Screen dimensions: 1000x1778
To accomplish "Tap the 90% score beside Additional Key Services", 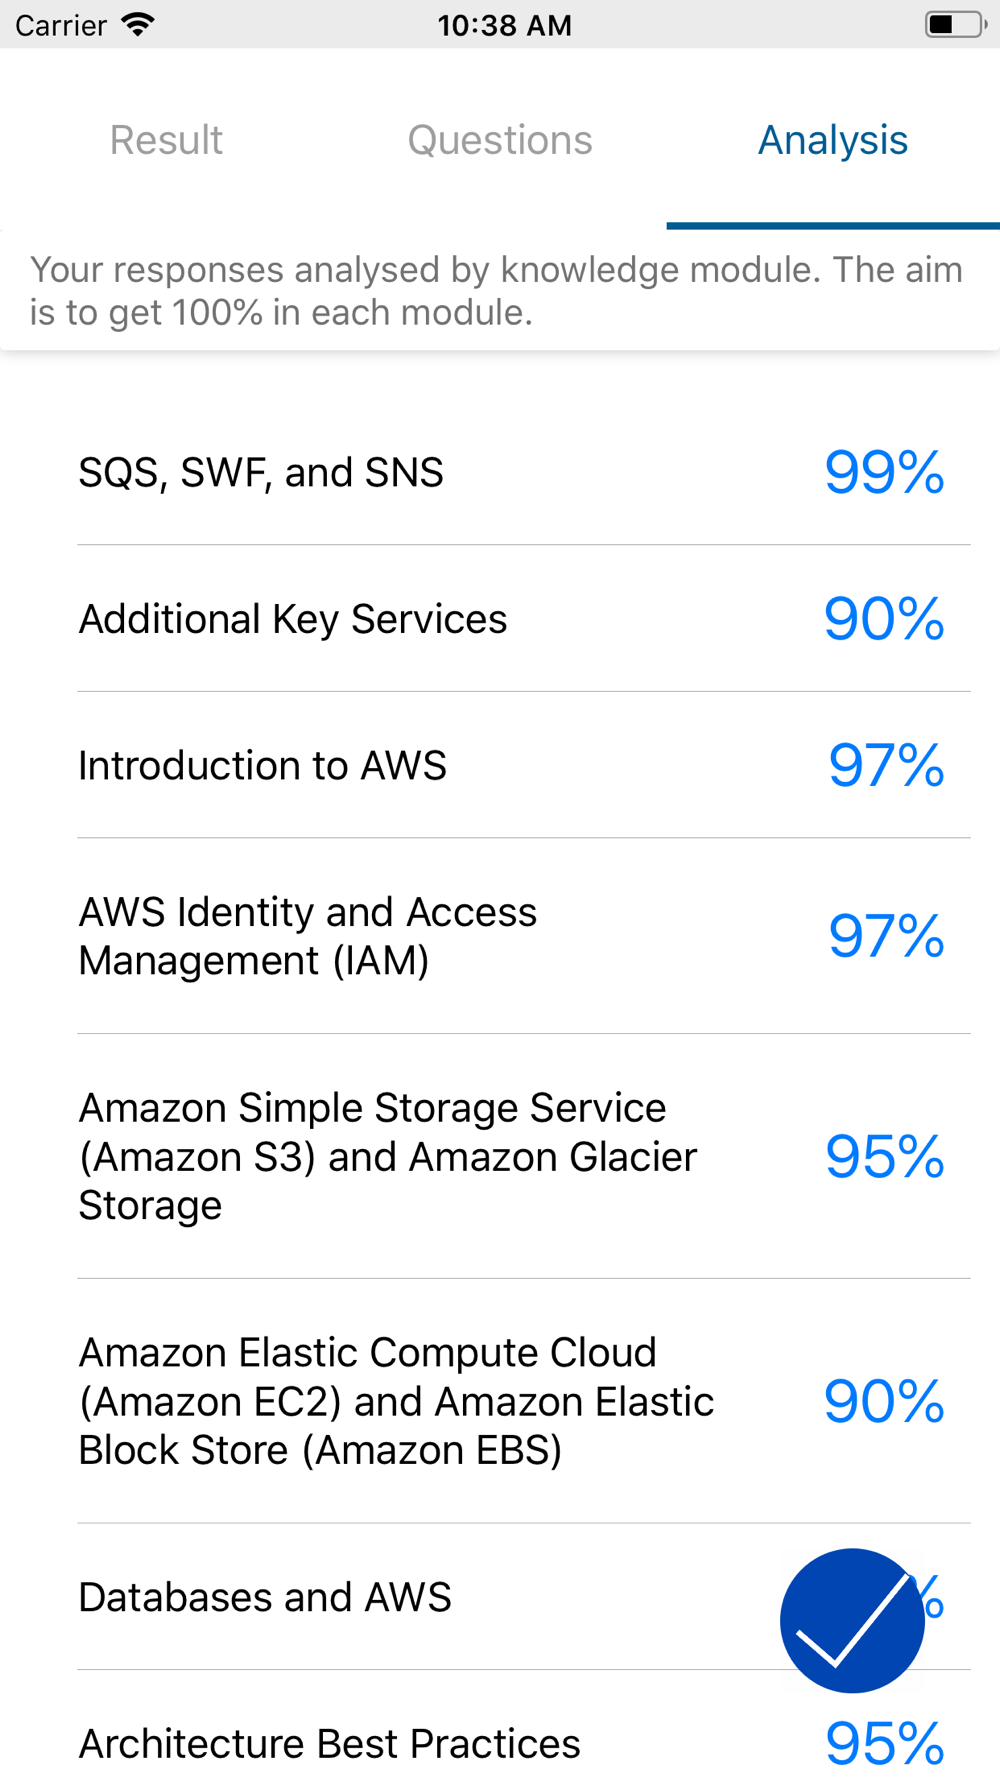I will [x=884, y=619].
